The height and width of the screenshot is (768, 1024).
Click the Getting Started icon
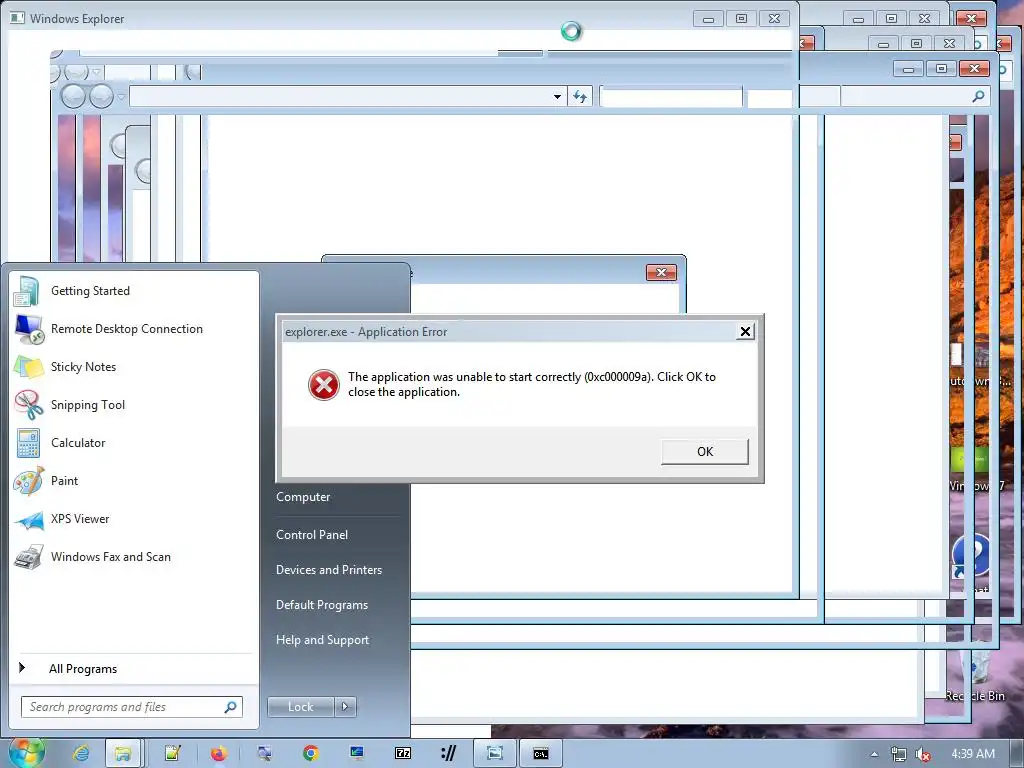point(27,291)
